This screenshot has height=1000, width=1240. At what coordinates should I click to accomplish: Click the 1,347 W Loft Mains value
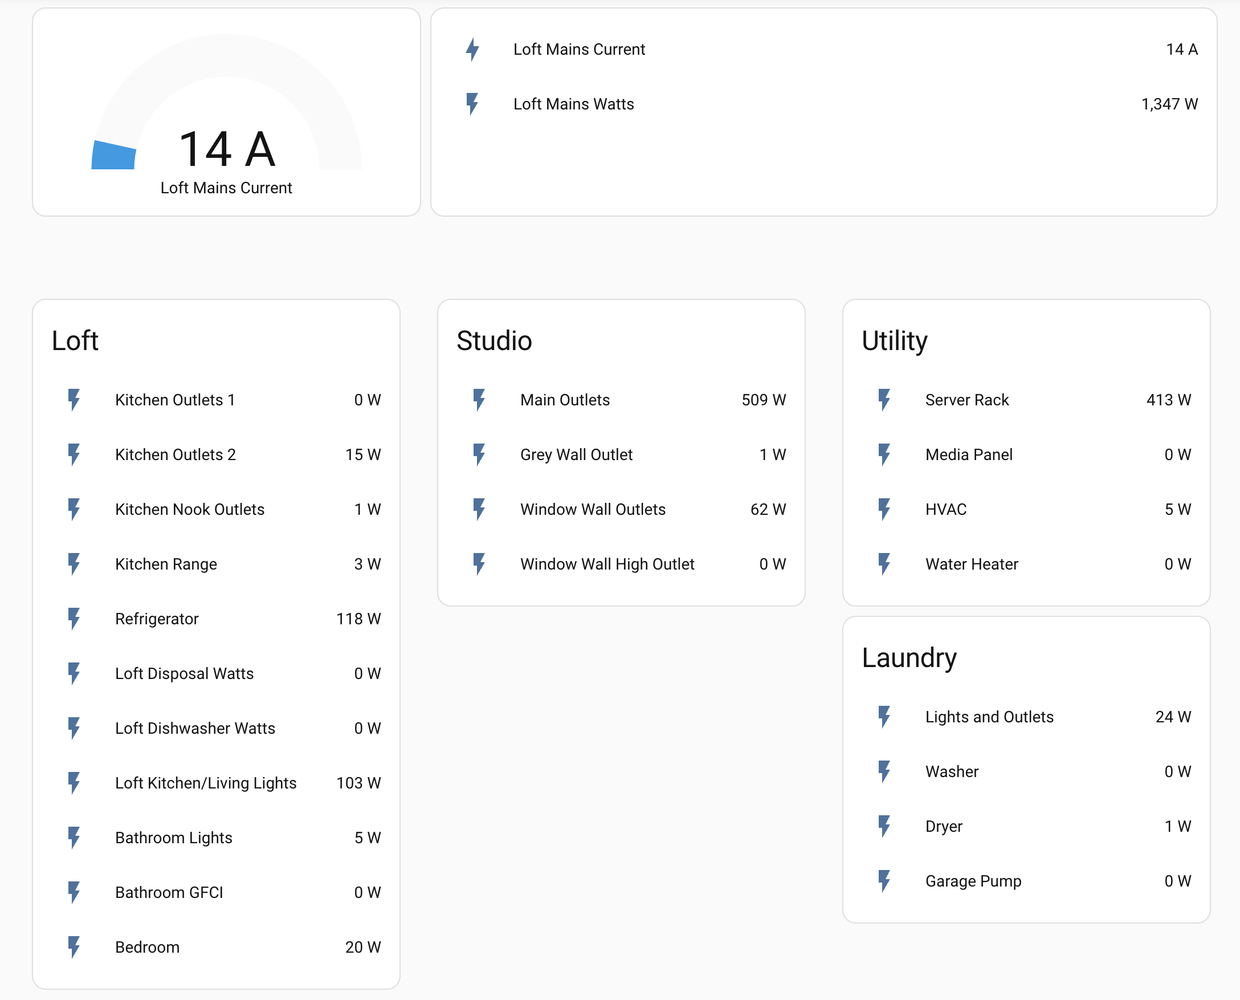(x=1169, y=104)
